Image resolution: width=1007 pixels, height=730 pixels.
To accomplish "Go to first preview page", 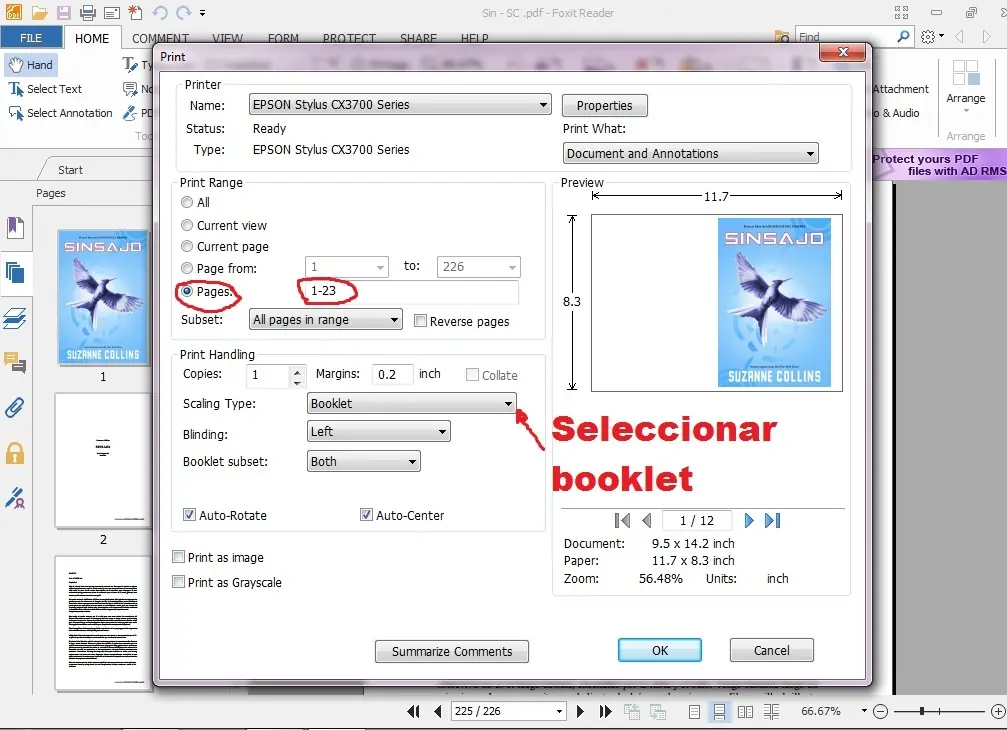I will 622,520.
